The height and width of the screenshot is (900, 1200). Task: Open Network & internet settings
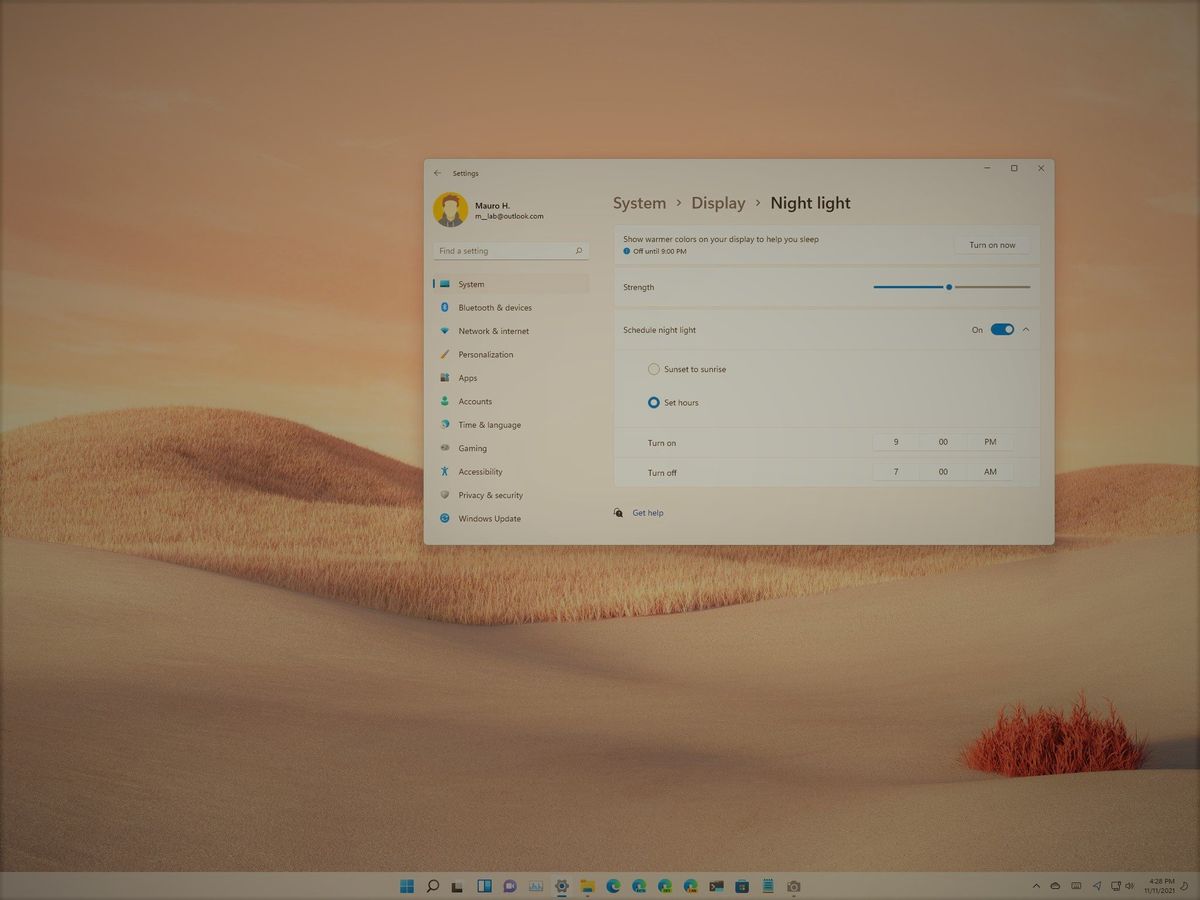click(511, 331)
